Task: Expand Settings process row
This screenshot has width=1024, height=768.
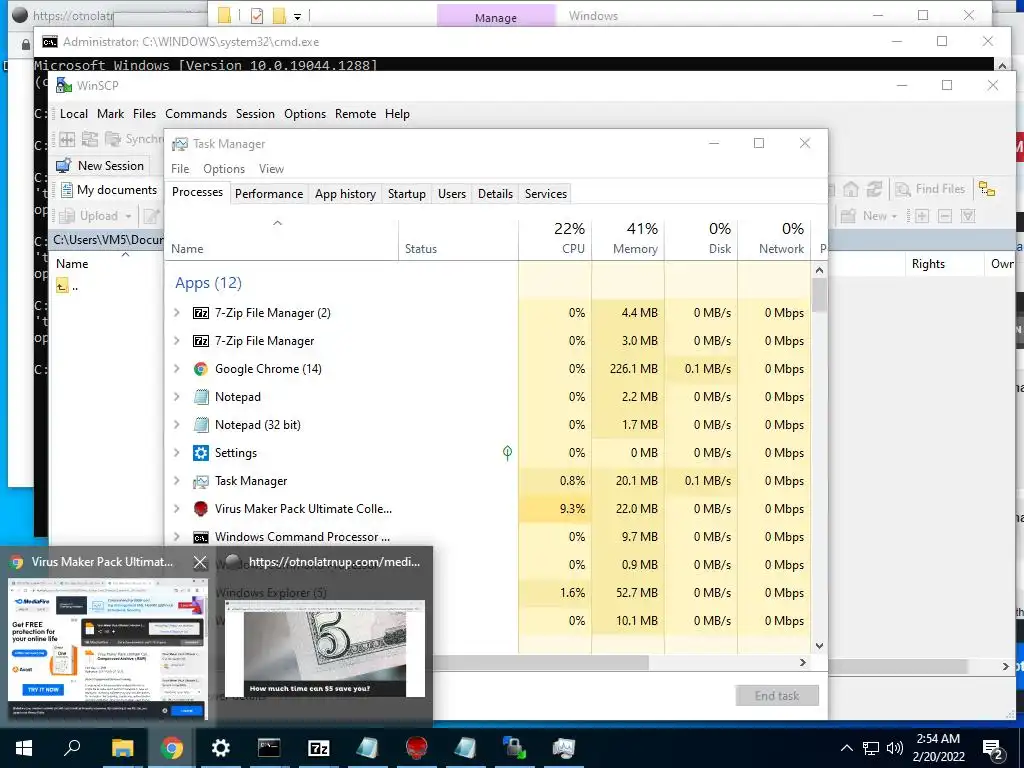Action: pos(176,453)
